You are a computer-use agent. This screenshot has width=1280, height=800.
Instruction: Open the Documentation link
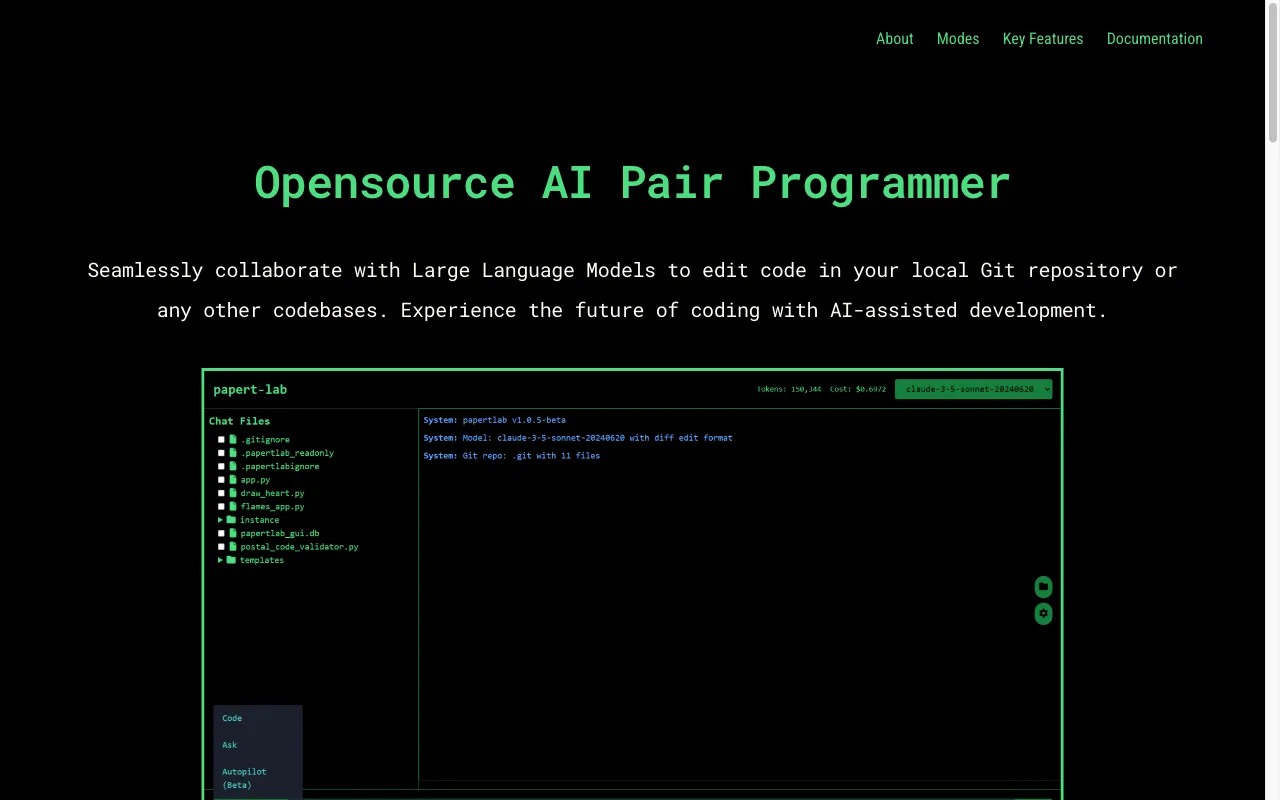point(1154,39)
